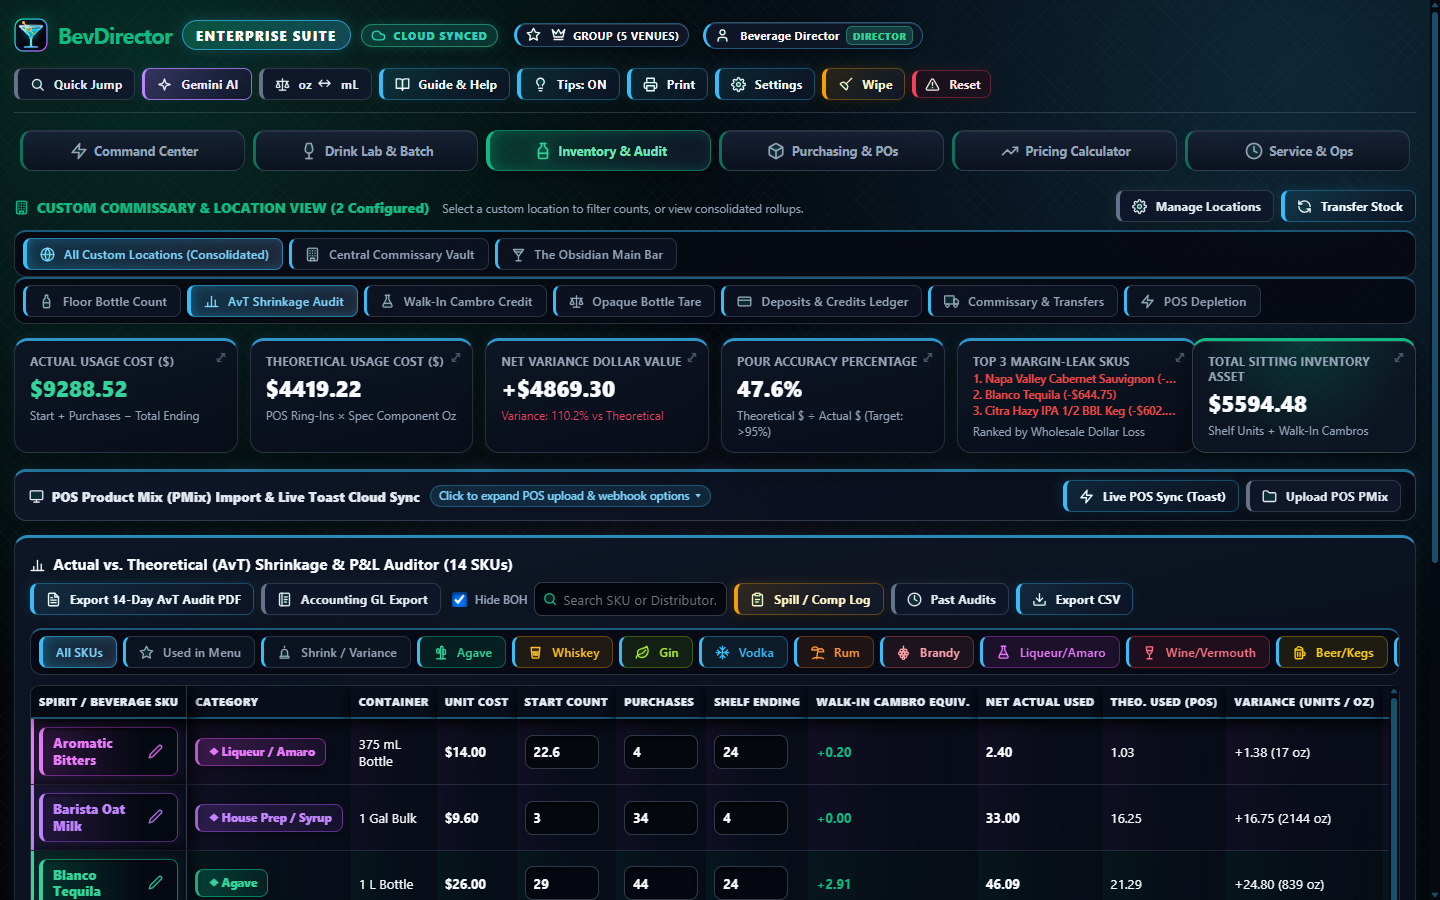Screen dimensions: 1440x900
Task: Expand the Total Sitting Inventory Asset card
Action: (x=1399, y=357)
